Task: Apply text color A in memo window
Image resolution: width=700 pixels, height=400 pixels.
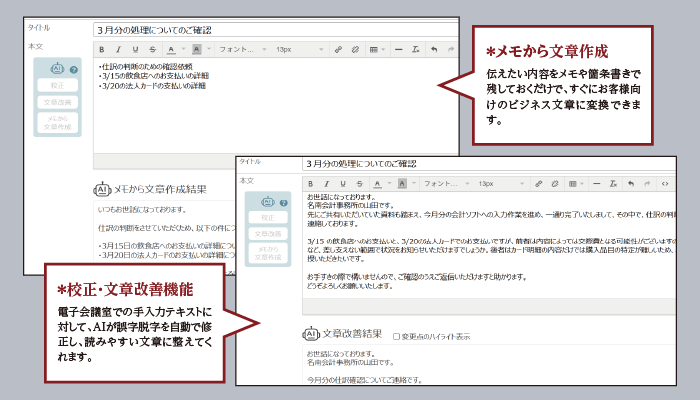Action: click(x=171, y=50)
